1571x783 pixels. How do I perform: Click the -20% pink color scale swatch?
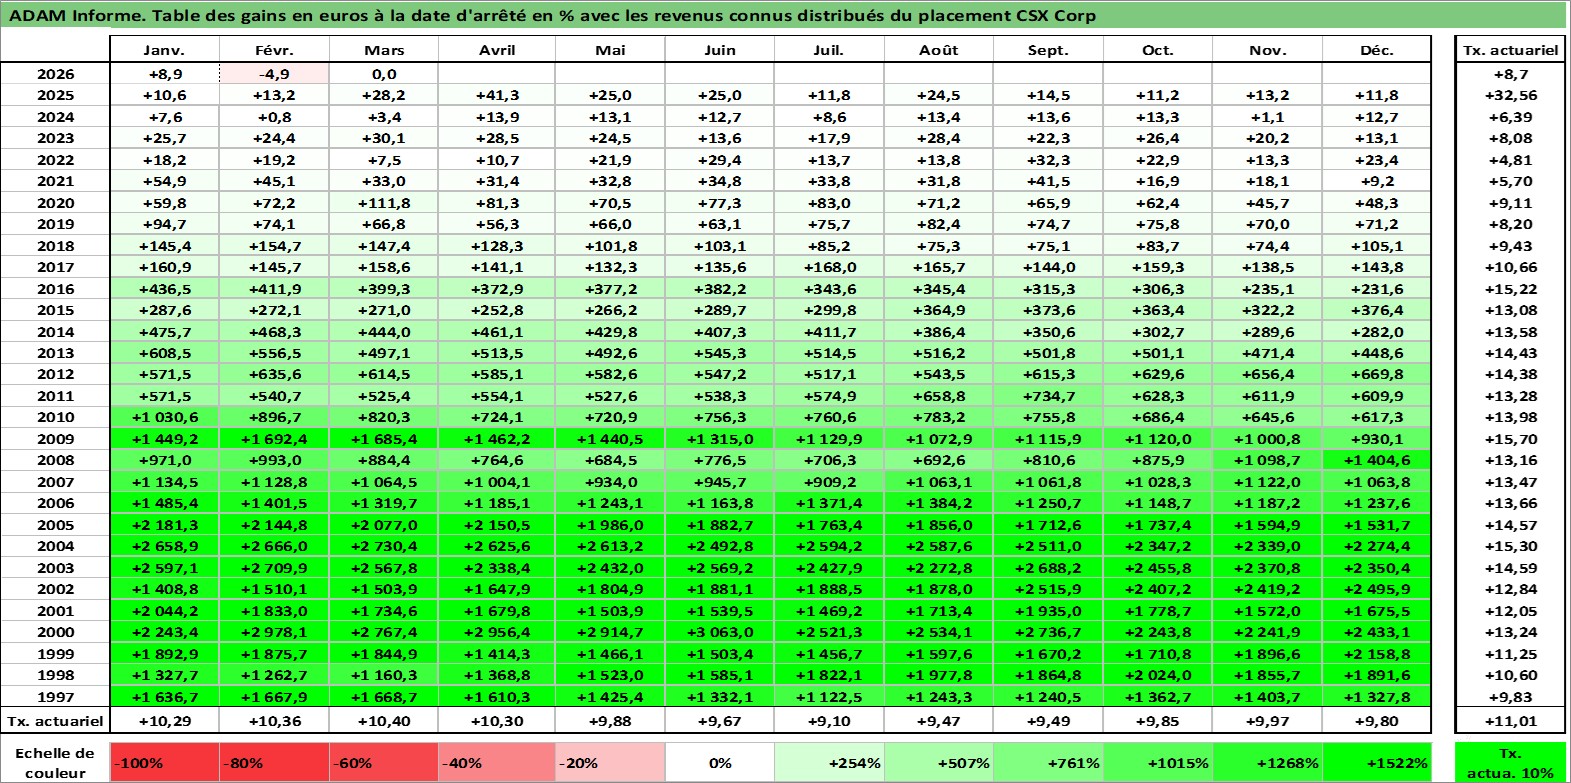610,762
